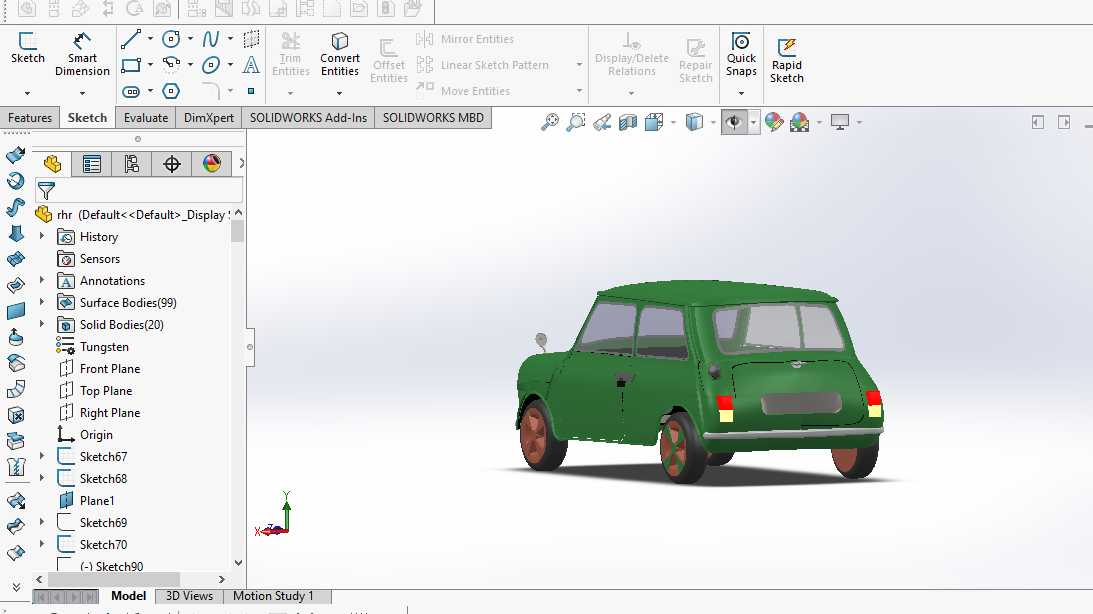Open Quick Snaps dropdown arrow
Image resolution: width=1093 pixels, height=614 pixels.
coord(741,93)
